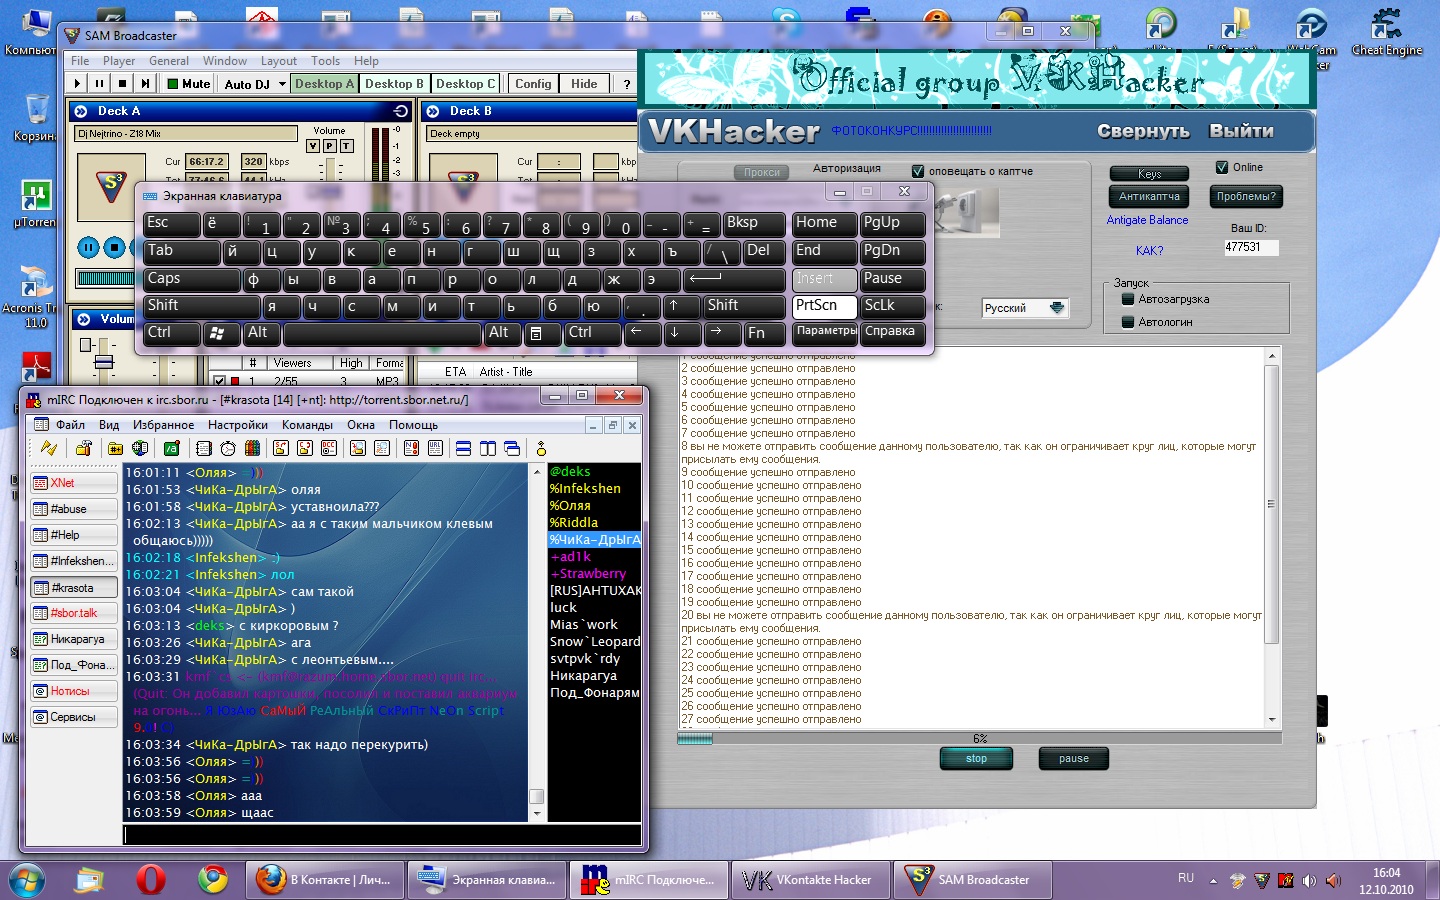The height and width of the screenshot is (900, 1440).
Task: Click the Ваш ID input field
Action: tap(1251, 247)
